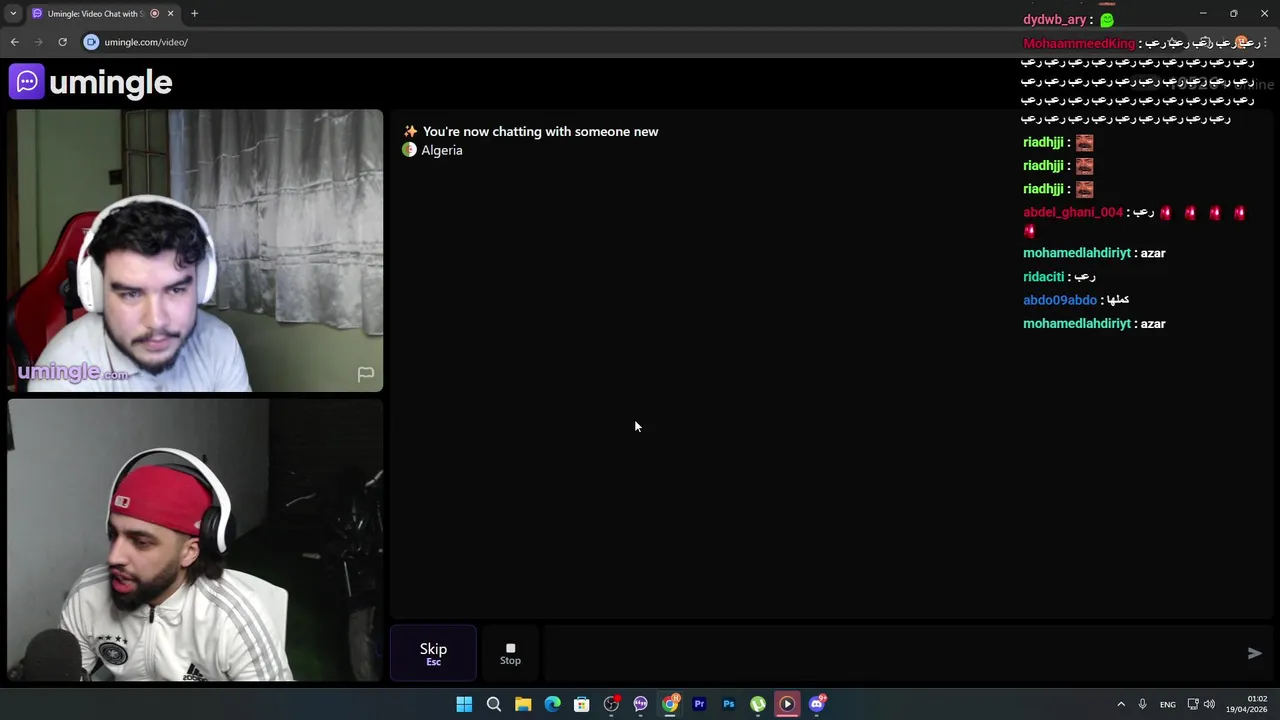
Task: Open the purple chat app in taskbar
Action: coord(640,704)
